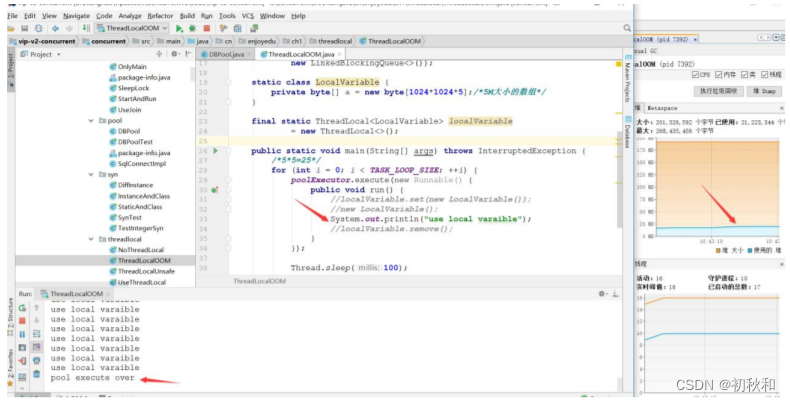Click the run gutter arrow beside main method
The width and height of the screenshot is (790, 401).
(x=216, y=151)
